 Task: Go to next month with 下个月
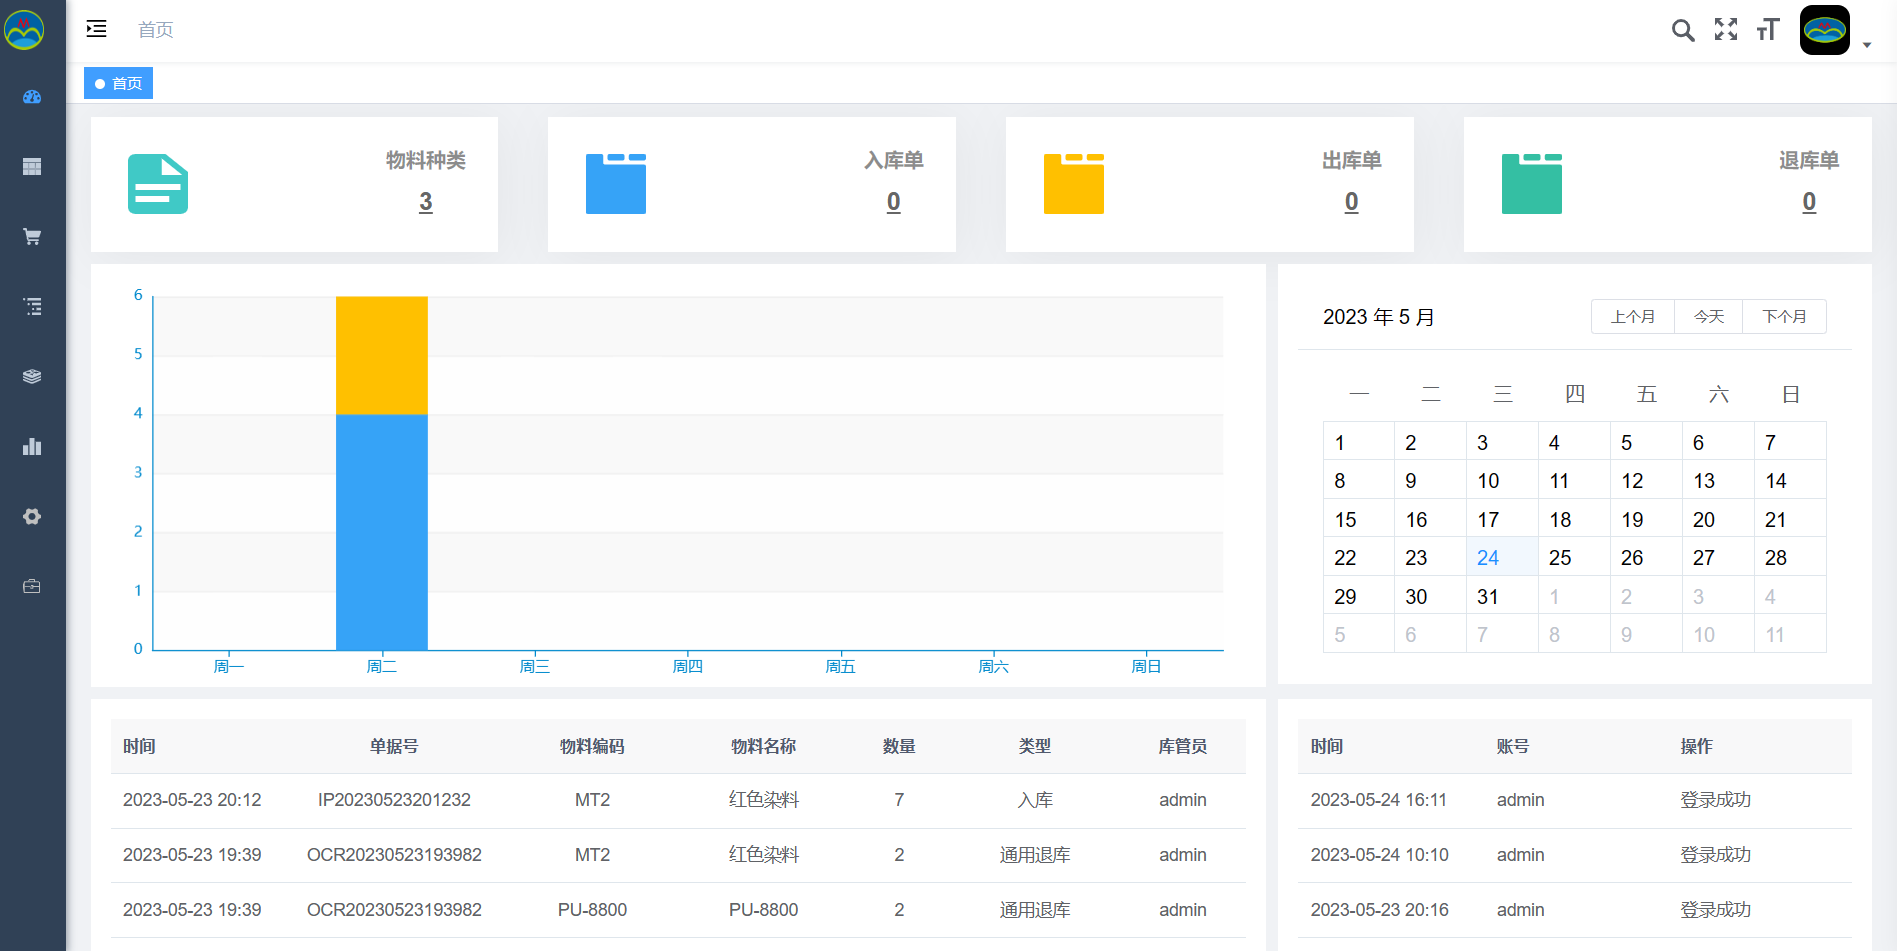[1784, 317]
